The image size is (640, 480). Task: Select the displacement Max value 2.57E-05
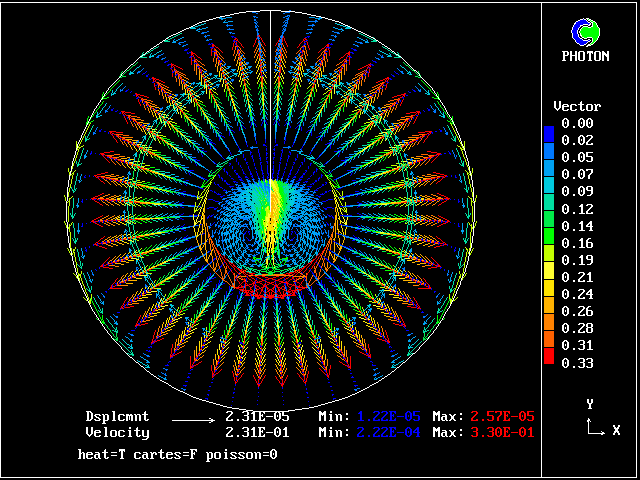500,416
